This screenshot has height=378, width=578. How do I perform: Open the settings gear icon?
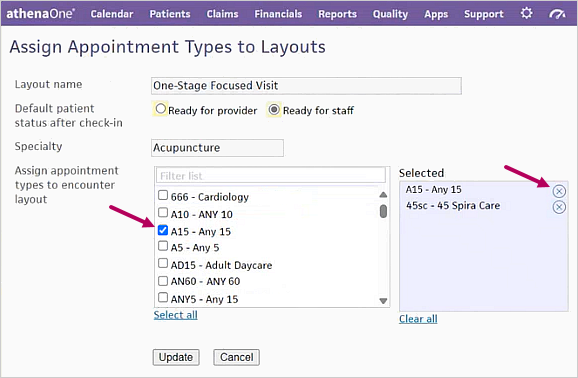[x=526, y=14]
